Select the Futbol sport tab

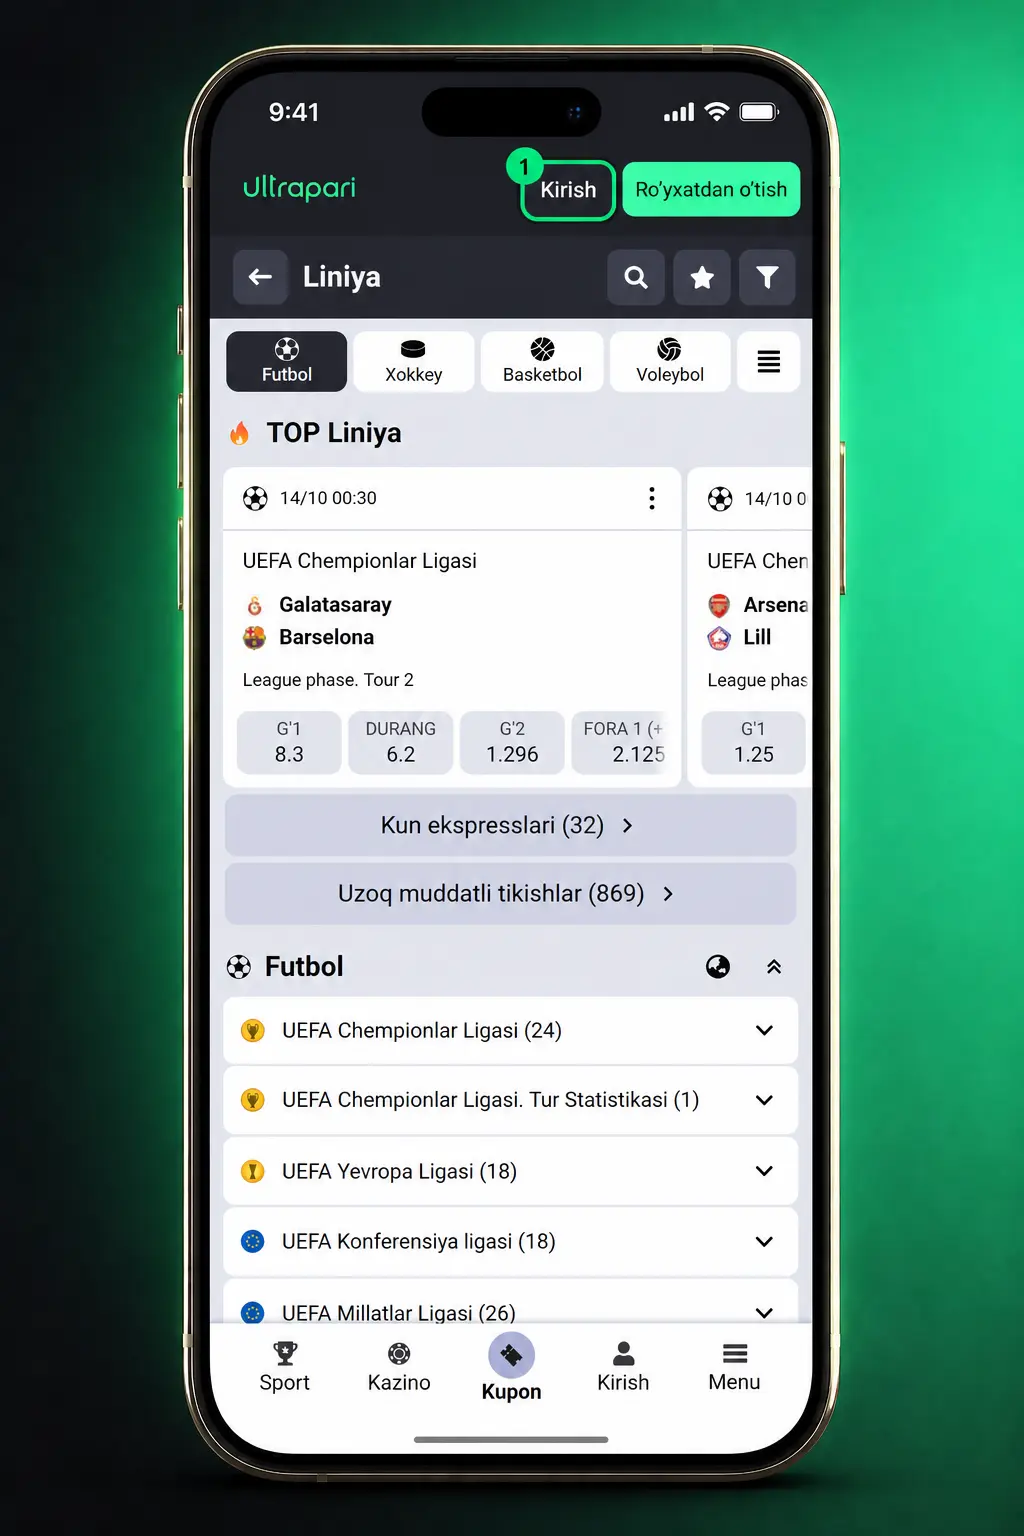click(287, 361)
